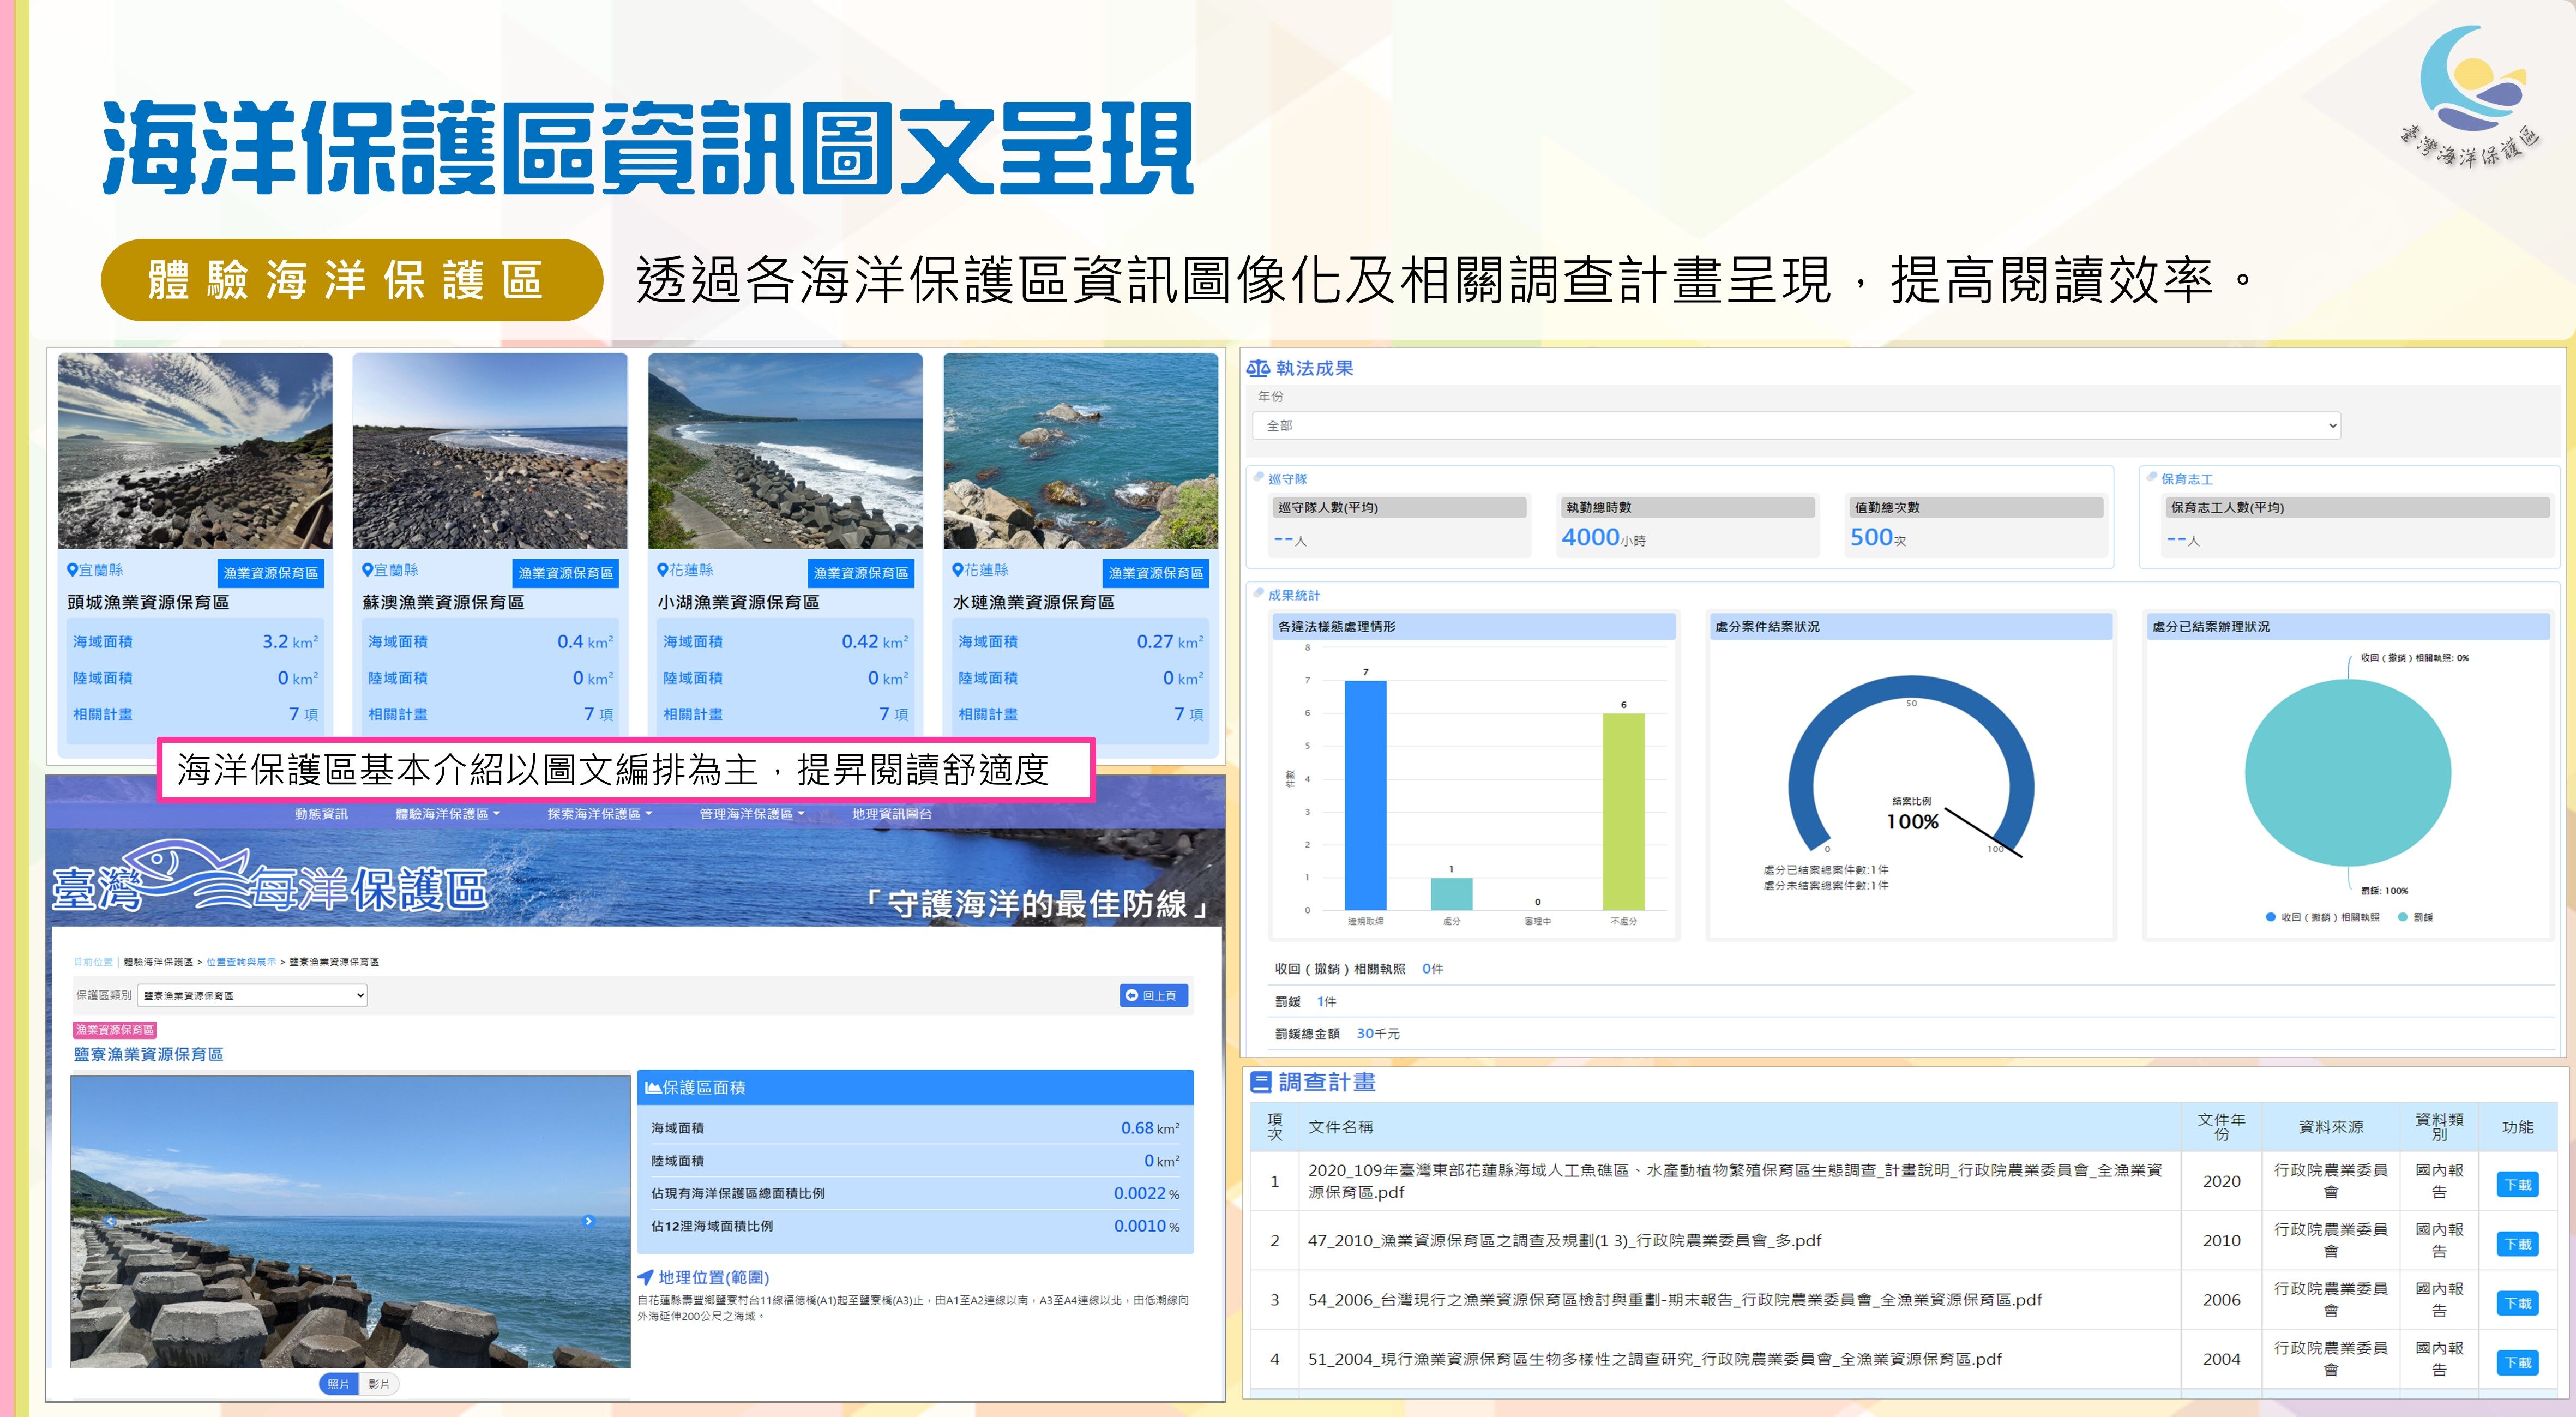Click the small bullet icon beside 保育志工

pyautogui.click(x=2152, y=477)
